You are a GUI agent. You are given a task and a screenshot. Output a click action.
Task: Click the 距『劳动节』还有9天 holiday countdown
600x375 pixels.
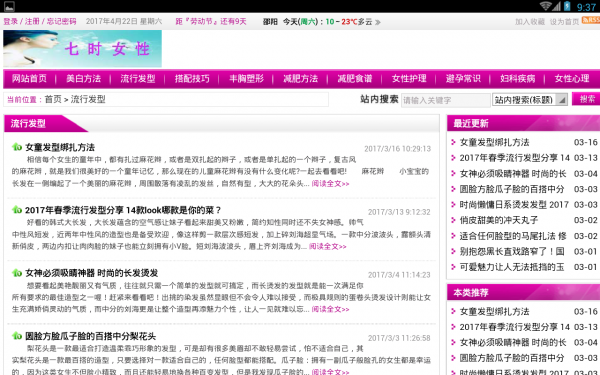[211, 21]
